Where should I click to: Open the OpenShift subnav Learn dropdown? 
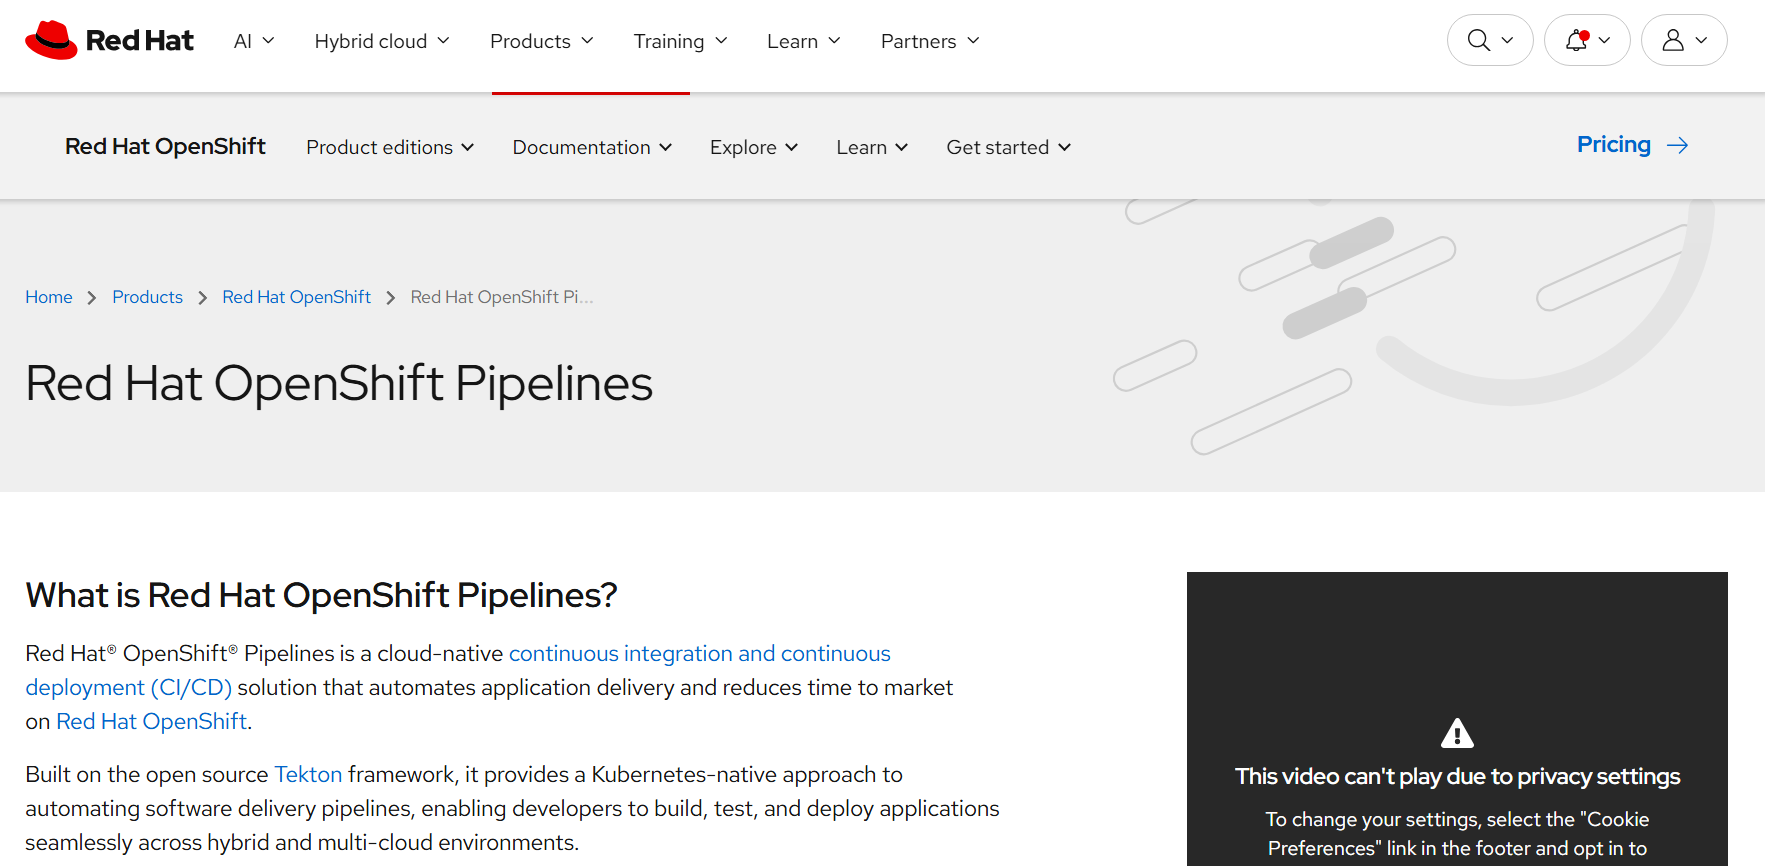click(872, 147)
